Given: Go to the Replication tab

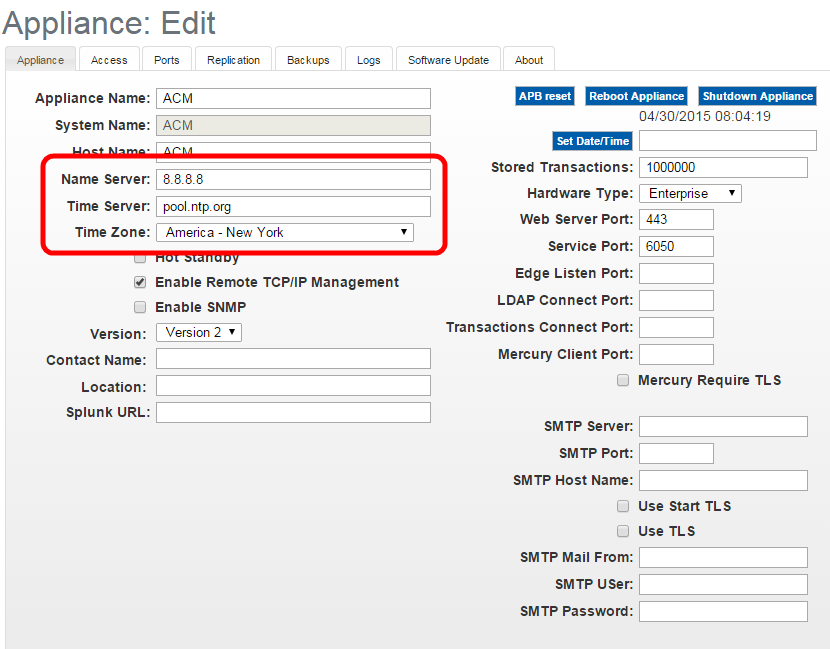Looking at the screenshot, I should (x=233, y=60).
